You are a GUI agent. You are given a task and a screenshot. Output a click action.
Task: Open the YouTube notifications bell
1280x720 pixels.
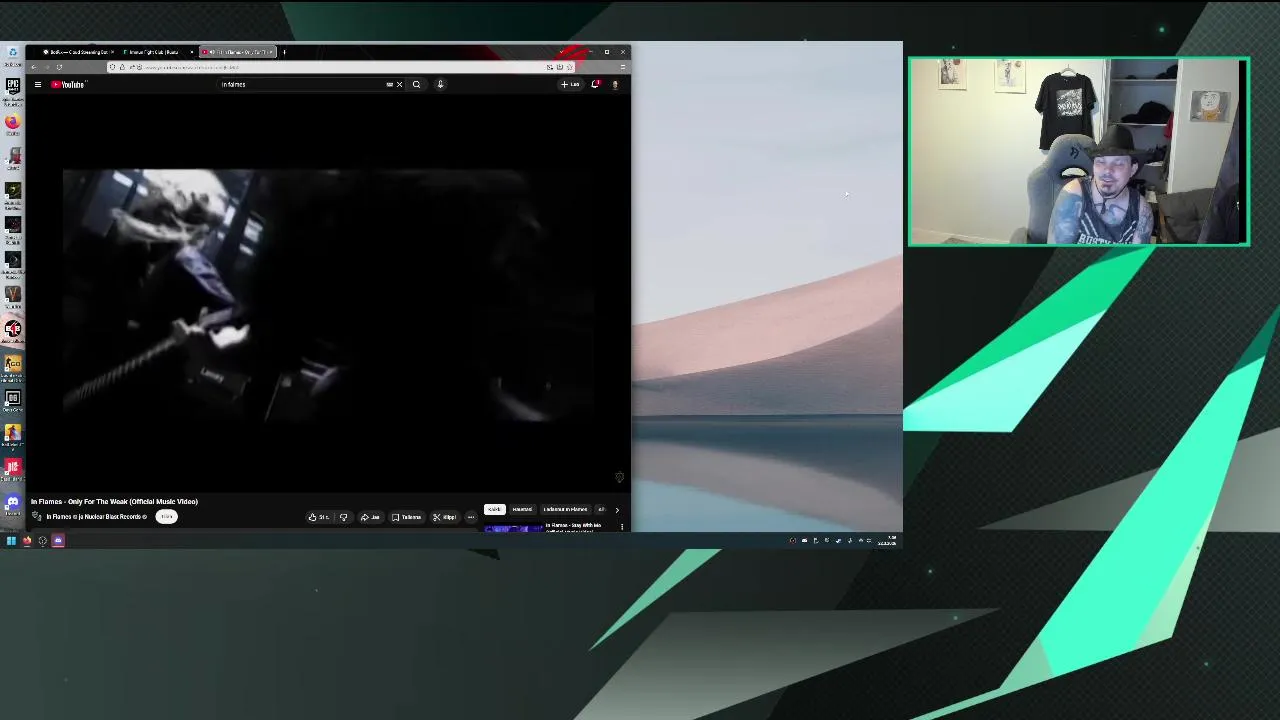point(595,85)
